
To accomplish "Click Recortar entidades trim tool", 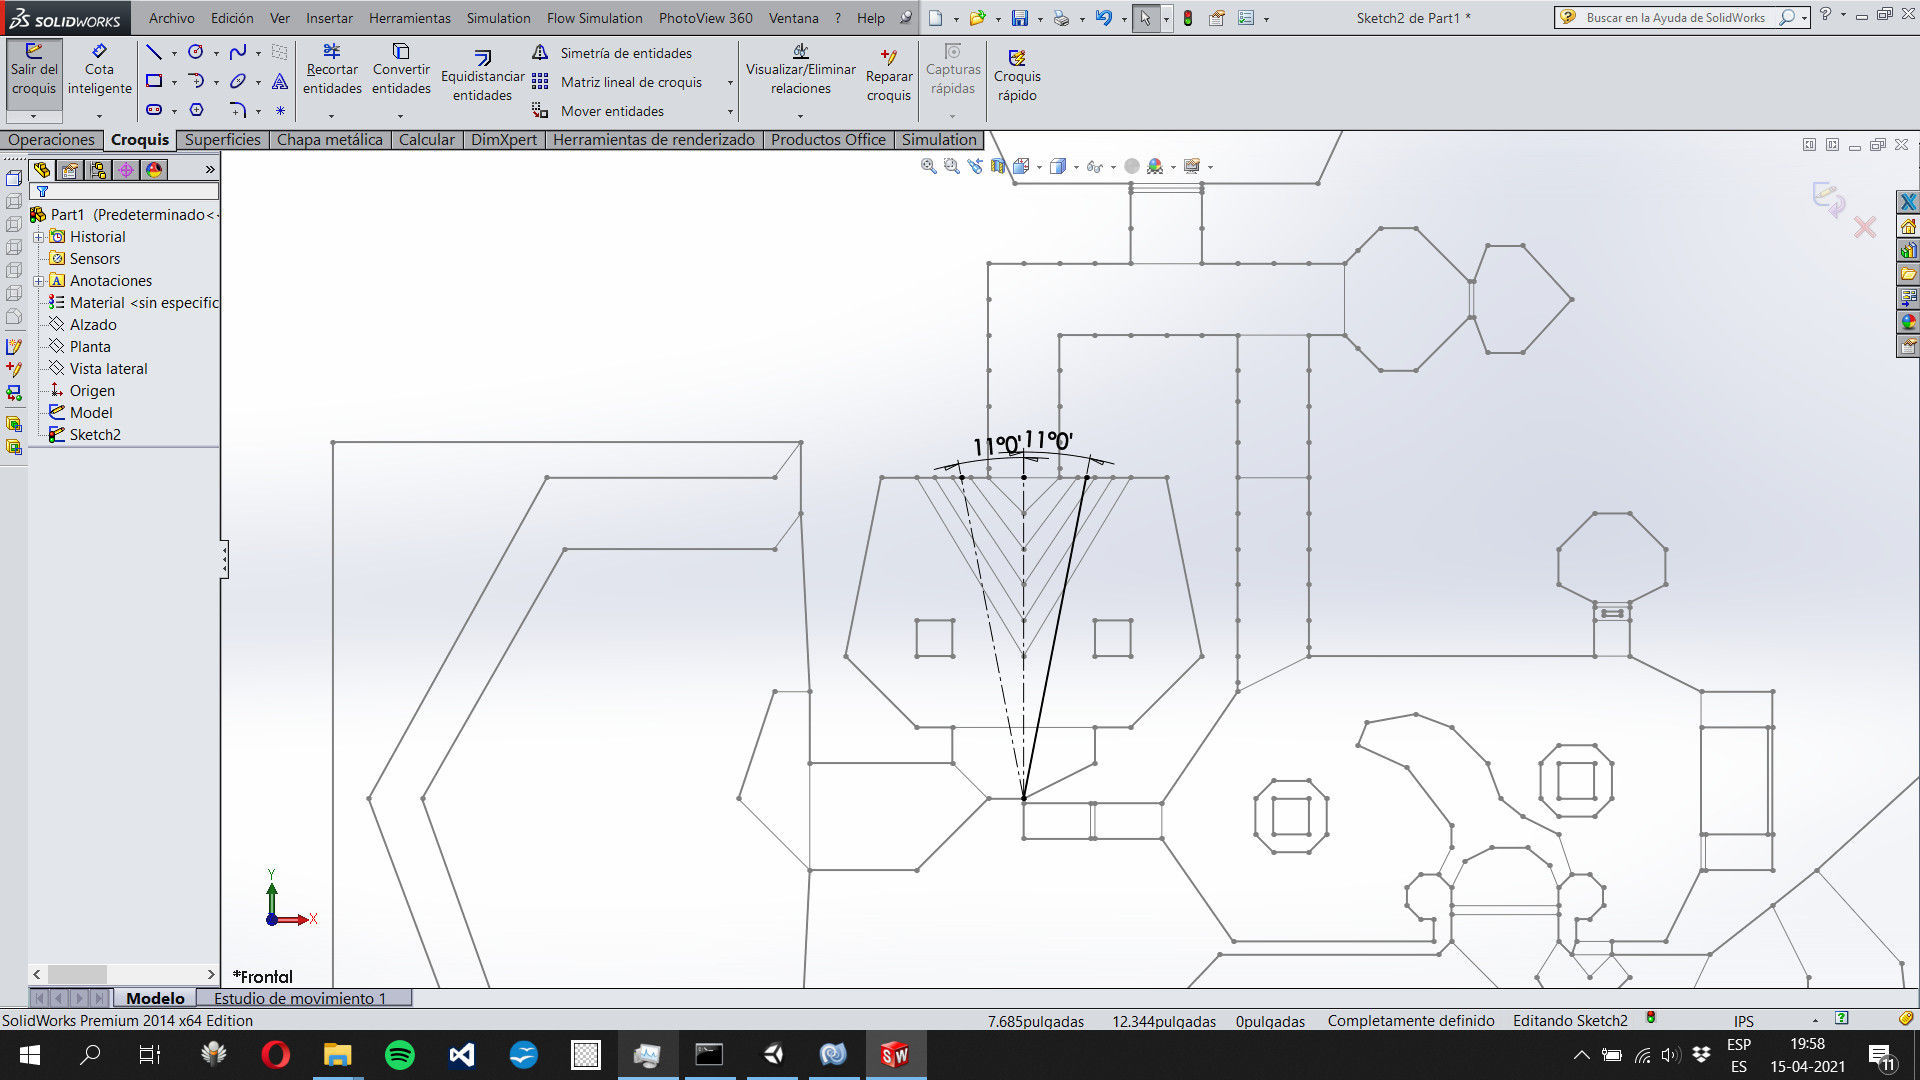I will click(332, 70).
